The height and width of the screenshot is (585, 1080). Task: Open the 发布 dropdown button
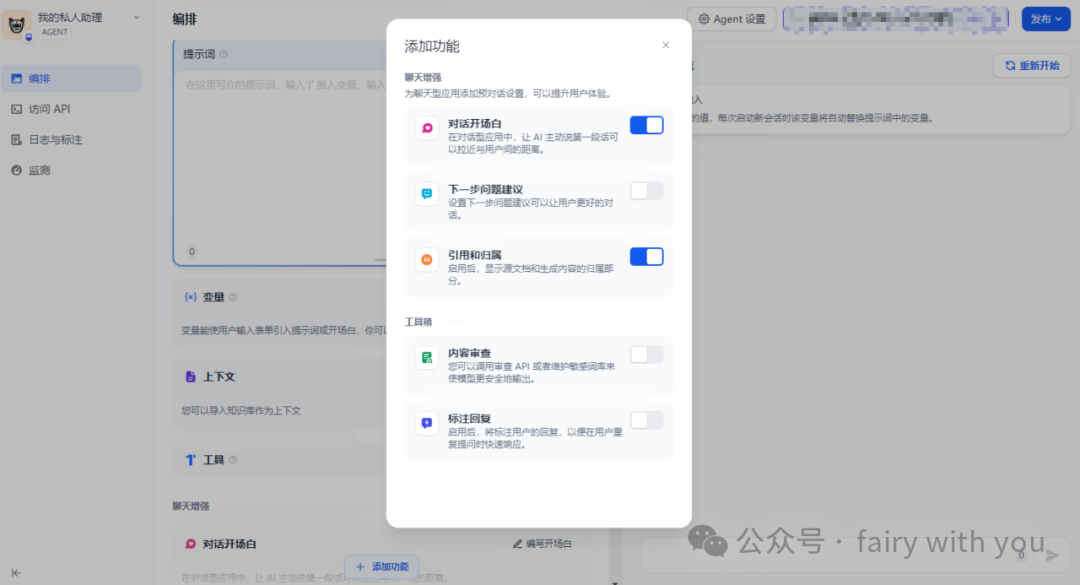tap(1046, 19)
